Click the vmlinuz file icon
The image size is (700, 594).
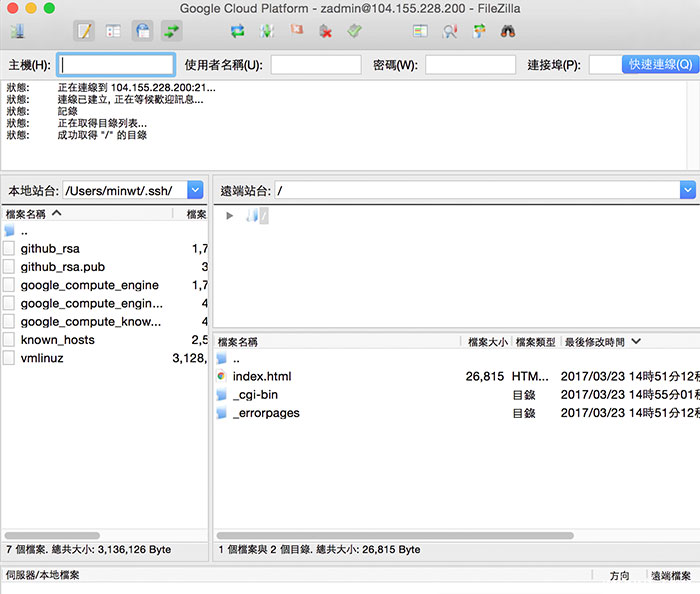pos(9,358)
